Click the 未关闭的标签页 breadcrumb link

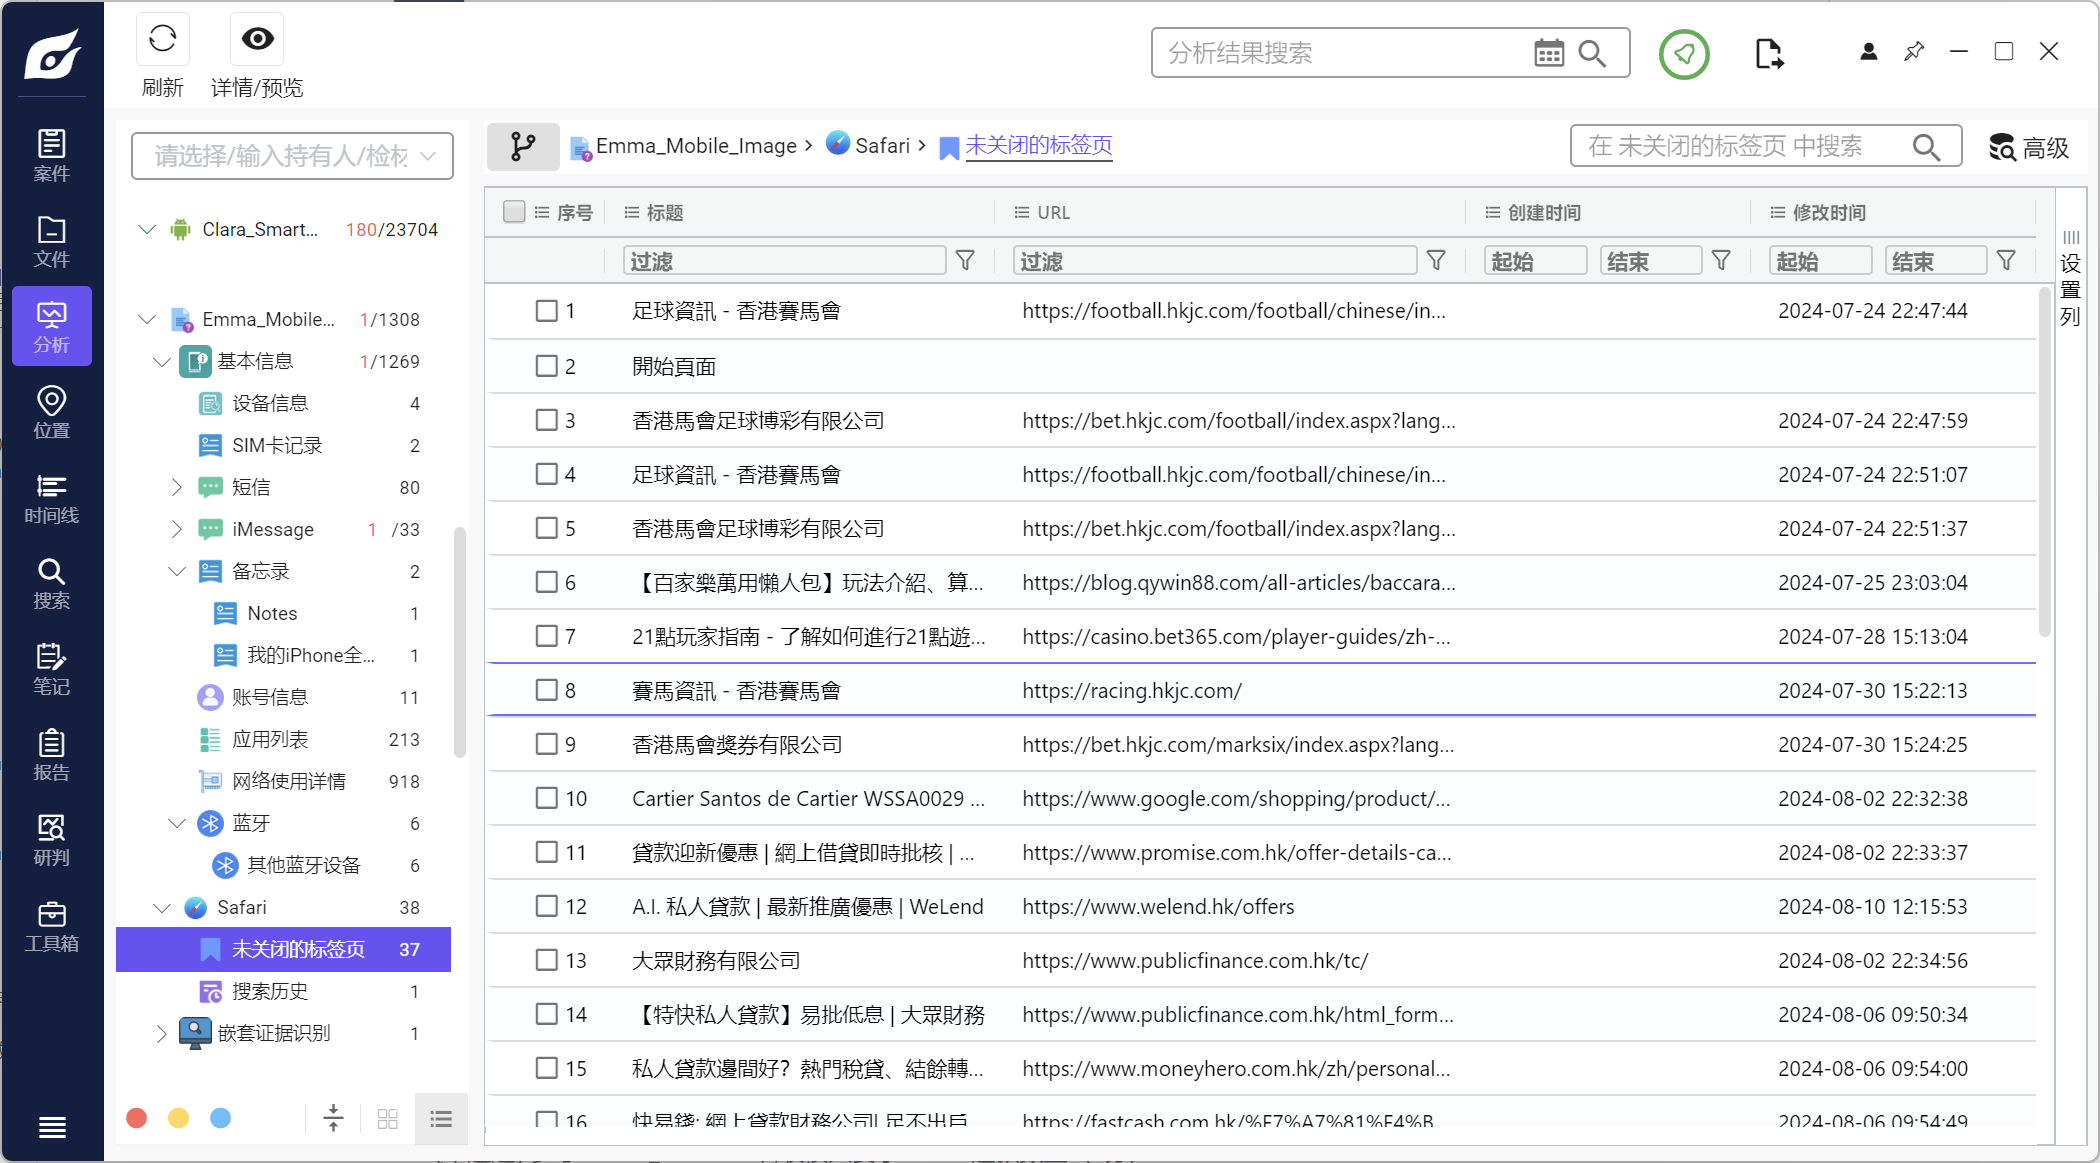(1039, 146)
